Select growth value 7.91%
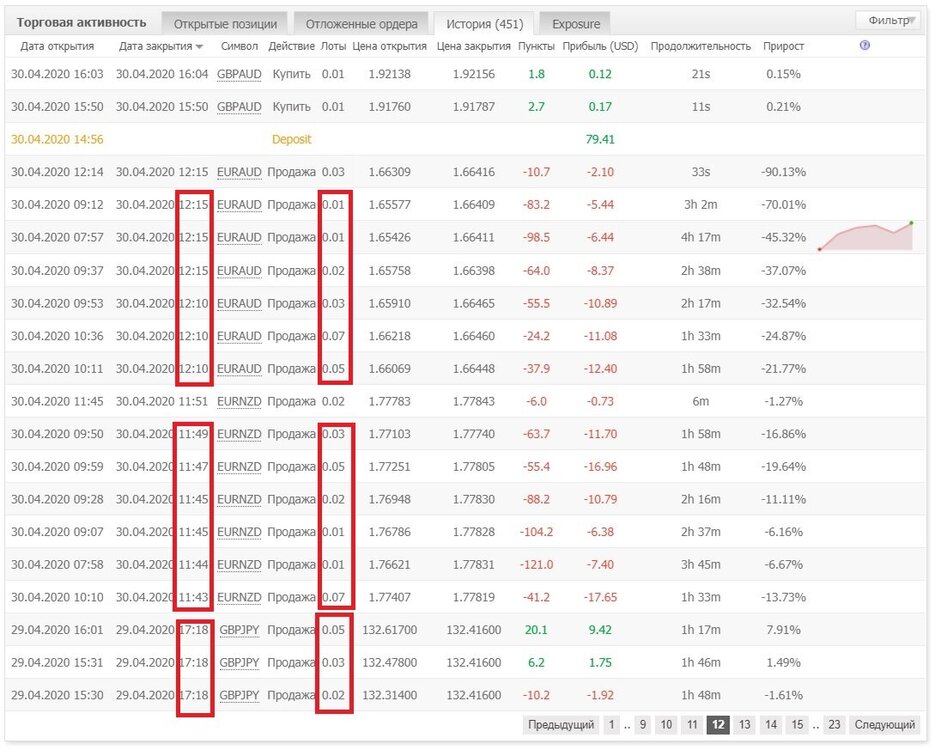The height and width of the screenshot is (750, 935). pyautogui.click(x=783, y=630)
